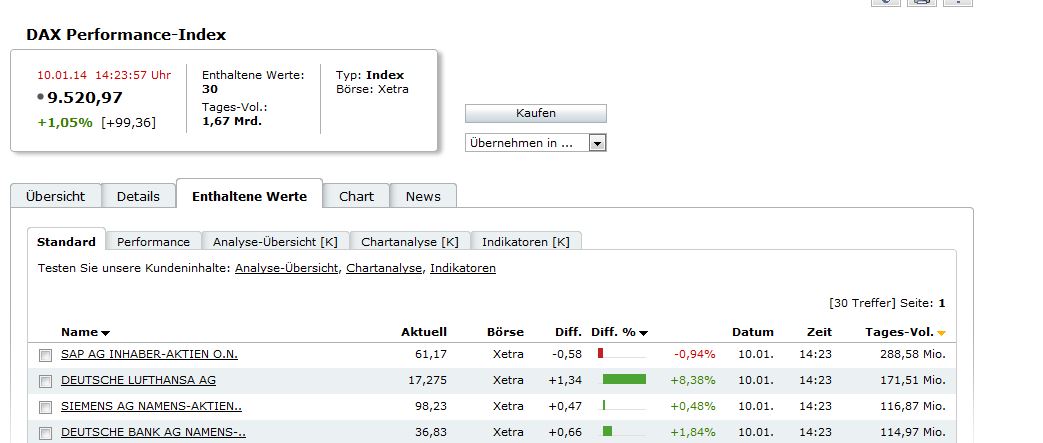Click the printer icon at the top

click(921, 3)
